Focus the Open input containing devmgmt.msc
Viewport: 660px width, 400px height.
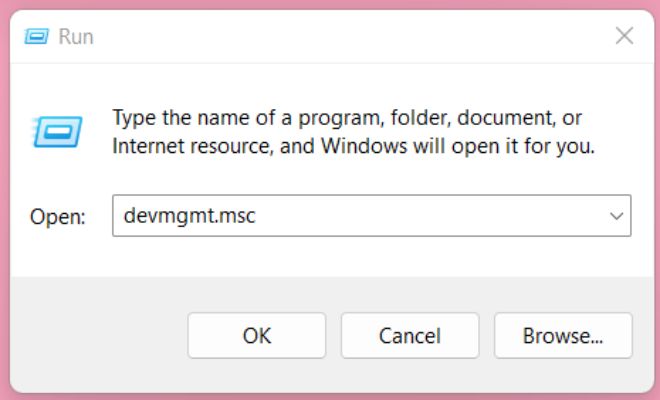[372, 216]
